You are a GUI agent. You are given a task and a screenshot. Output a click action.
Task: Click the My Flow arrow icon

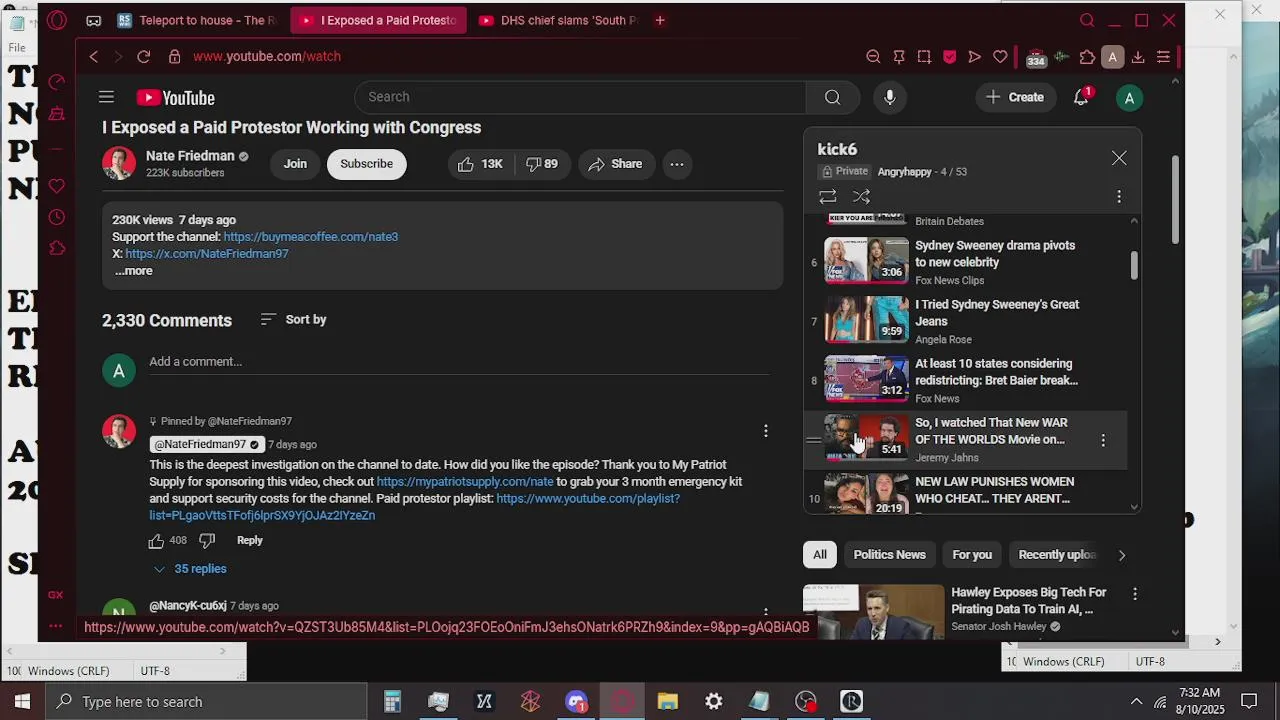pos(975,57)
